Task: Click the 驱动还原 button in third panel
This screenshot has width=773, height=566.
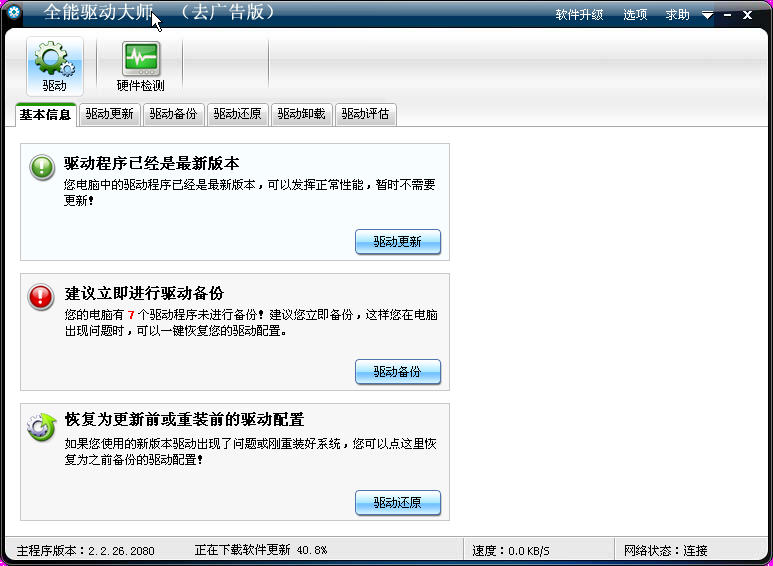Action: (398, 502)
